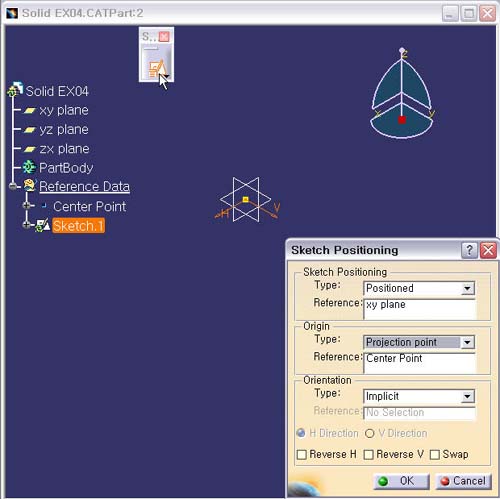Select the xy plane icon in tree
The image size is (500, 499).
click(x=30, y=110)
